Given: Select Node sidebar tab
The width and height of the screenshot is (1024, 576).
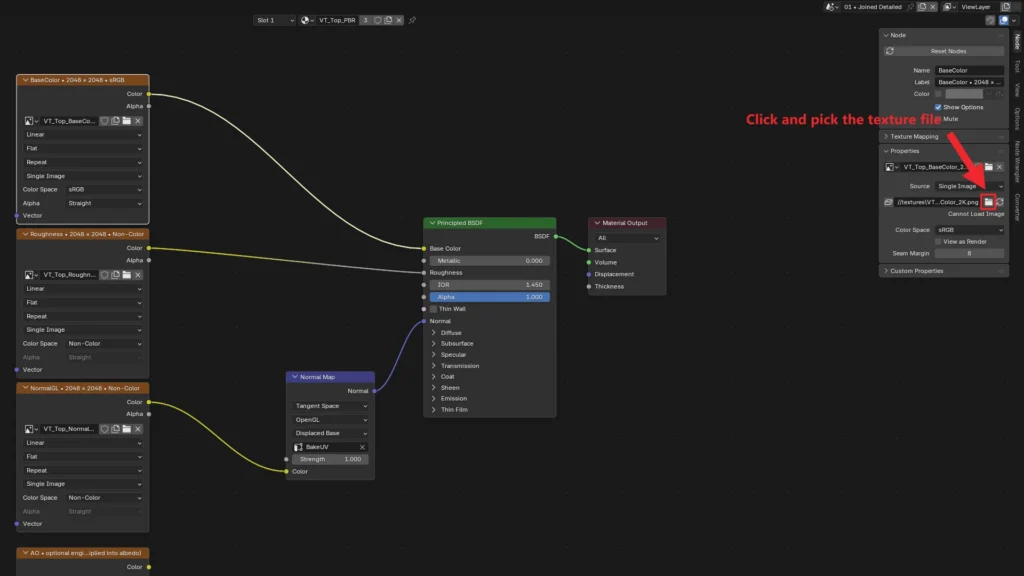Looking at the screenshot, I should 1017,41.
